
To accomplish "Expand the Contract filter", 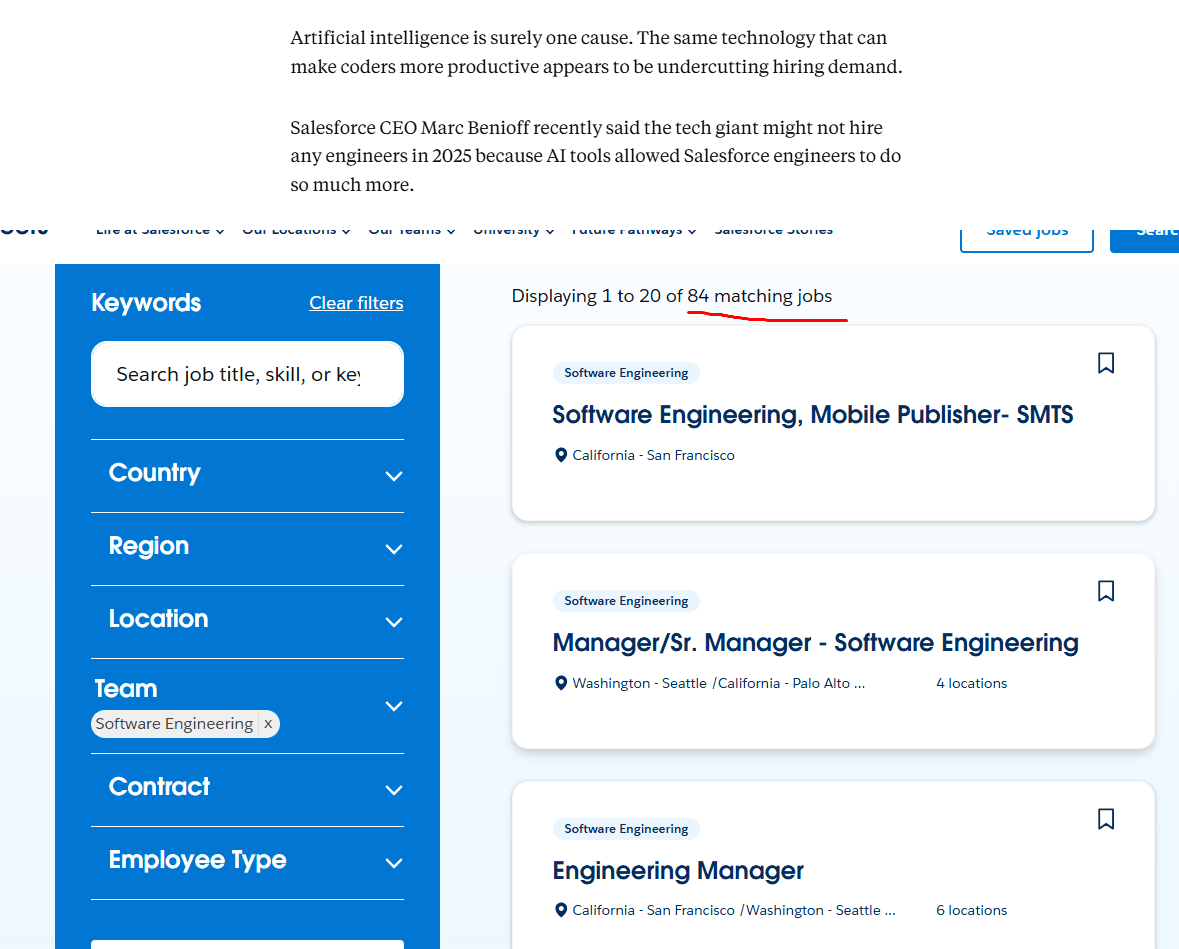I will coord(393,790).
